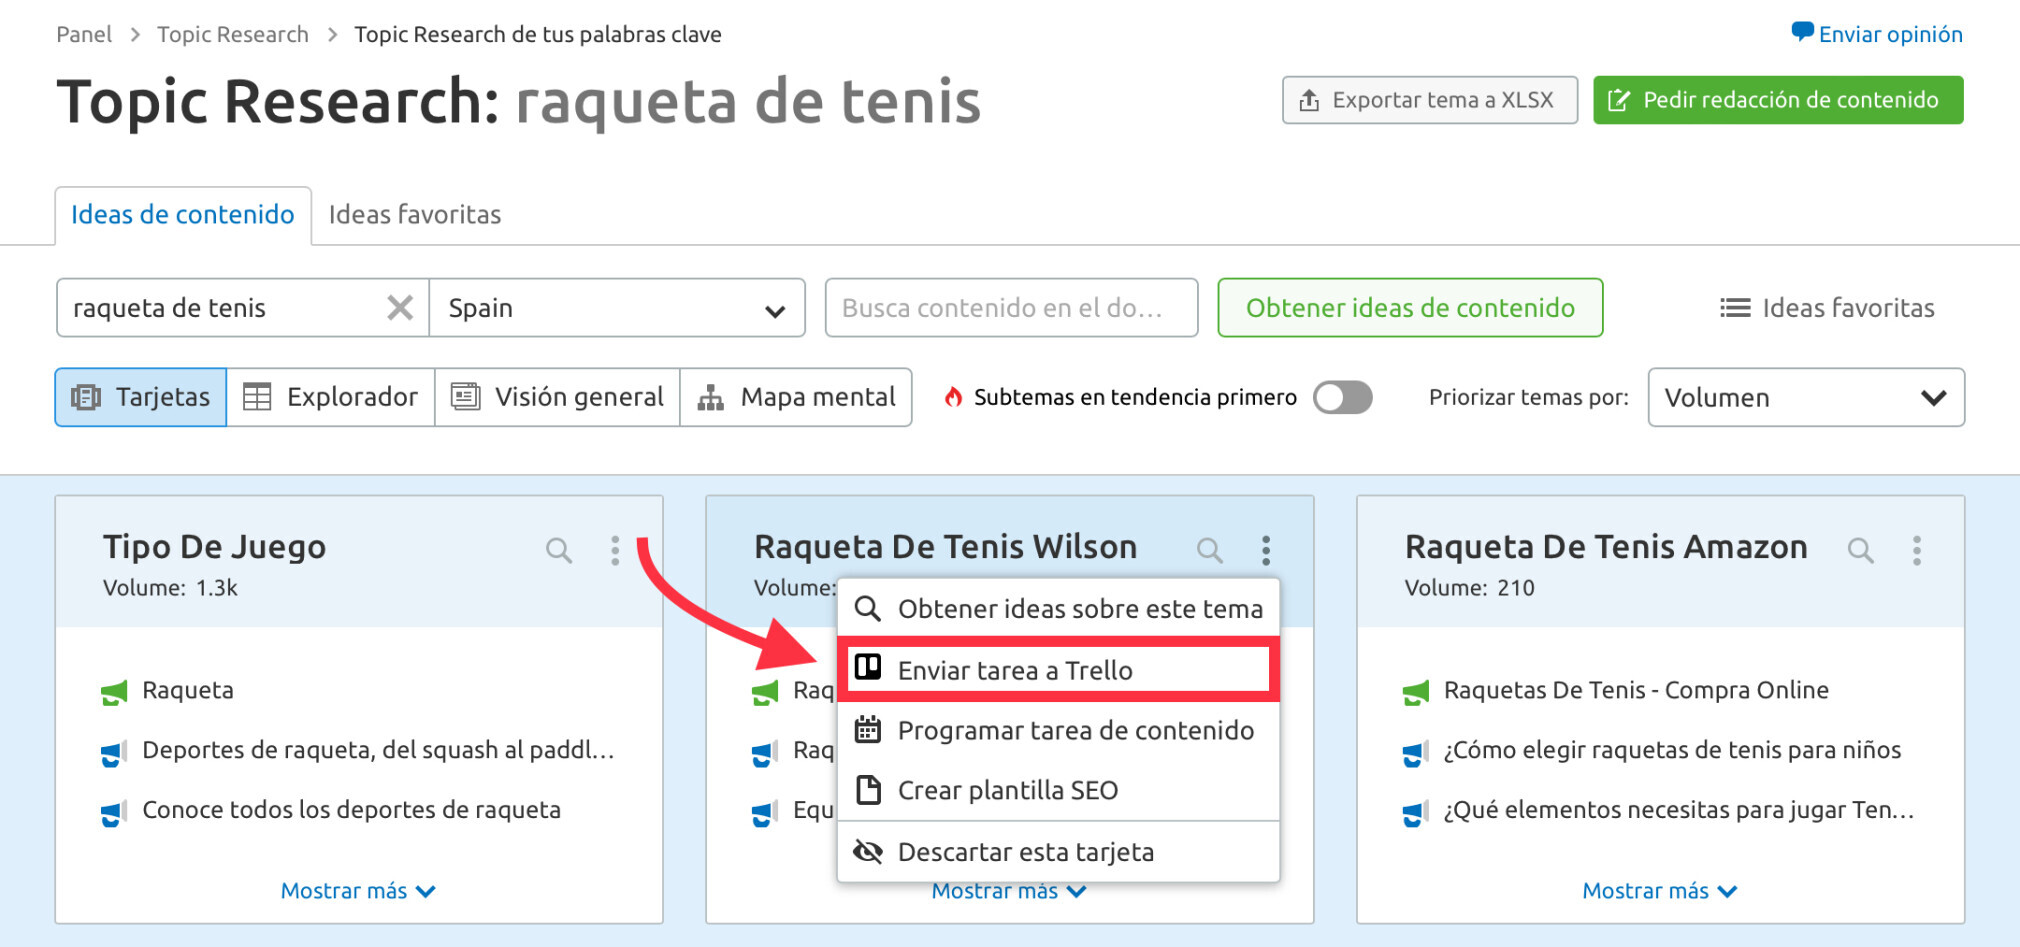Click the Tipo De Juego card title
The width and height of the screenshot is (2020, 947).
[x=214, y=547]
